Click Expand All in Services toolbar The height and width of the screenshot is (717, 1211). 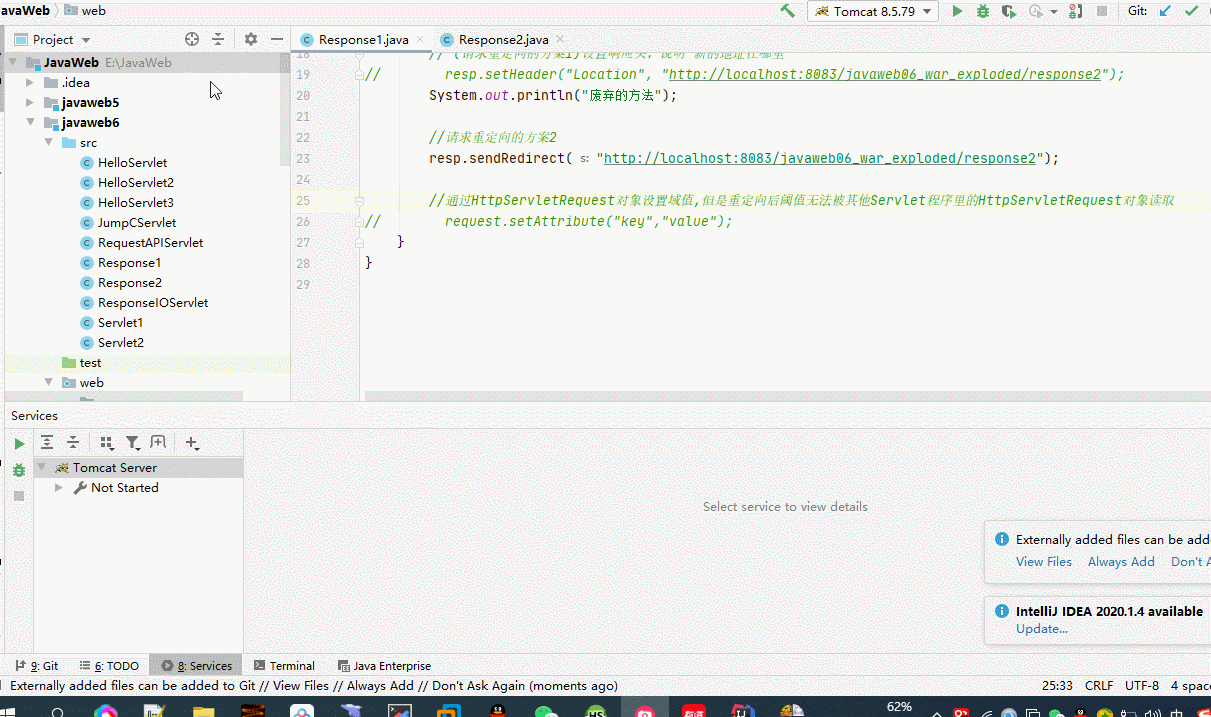[x=47, y=442]
